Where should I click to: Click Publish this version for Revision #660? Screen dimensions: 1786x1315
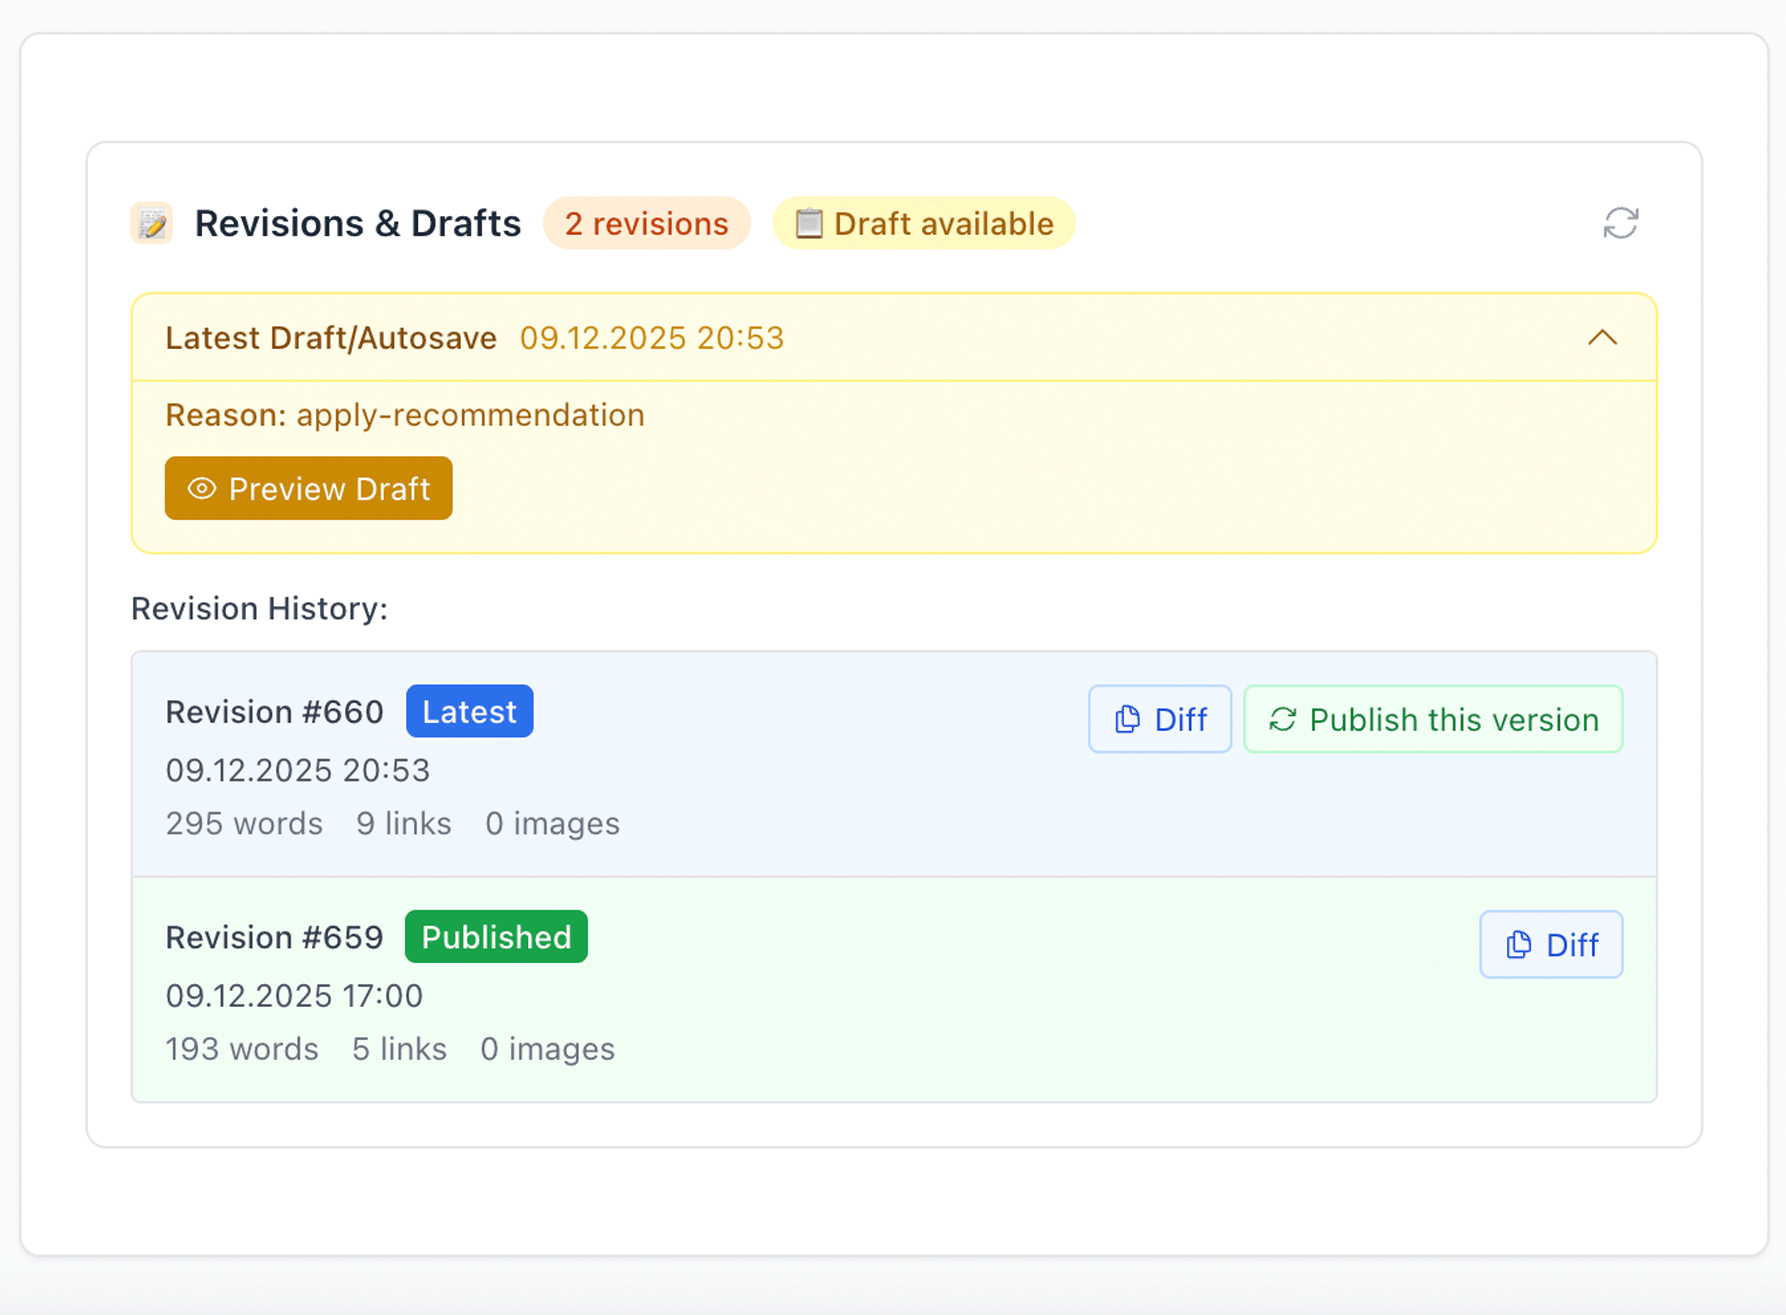(x=1432, y=718)
